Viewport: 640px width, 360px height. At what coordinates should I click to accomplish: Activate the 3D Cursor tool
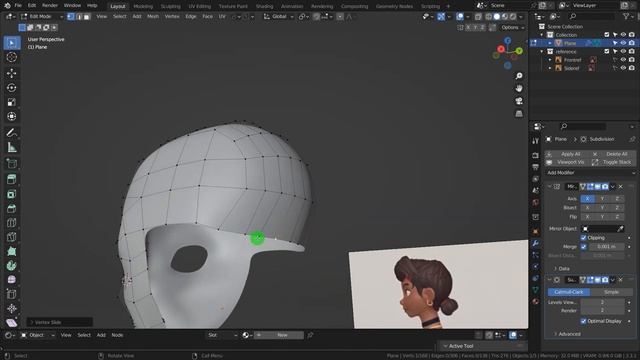[11, 57]
